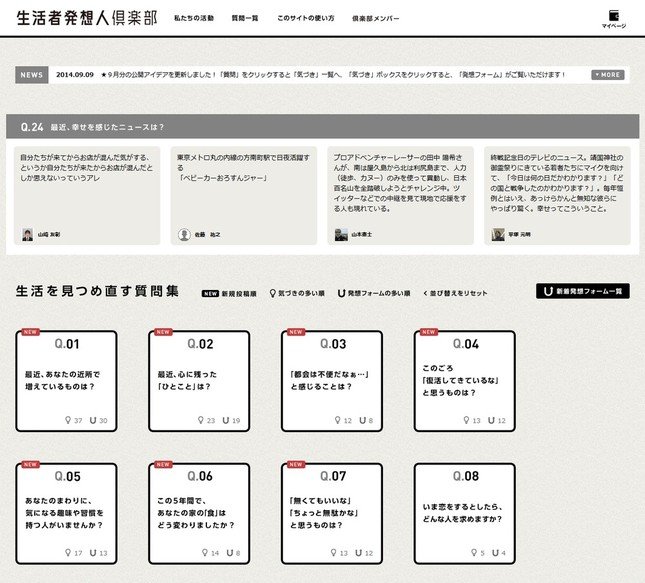Click lightbulb icon on Q.02 card
The height and width of the screenshot is (583, 645).
click(201, 420)
